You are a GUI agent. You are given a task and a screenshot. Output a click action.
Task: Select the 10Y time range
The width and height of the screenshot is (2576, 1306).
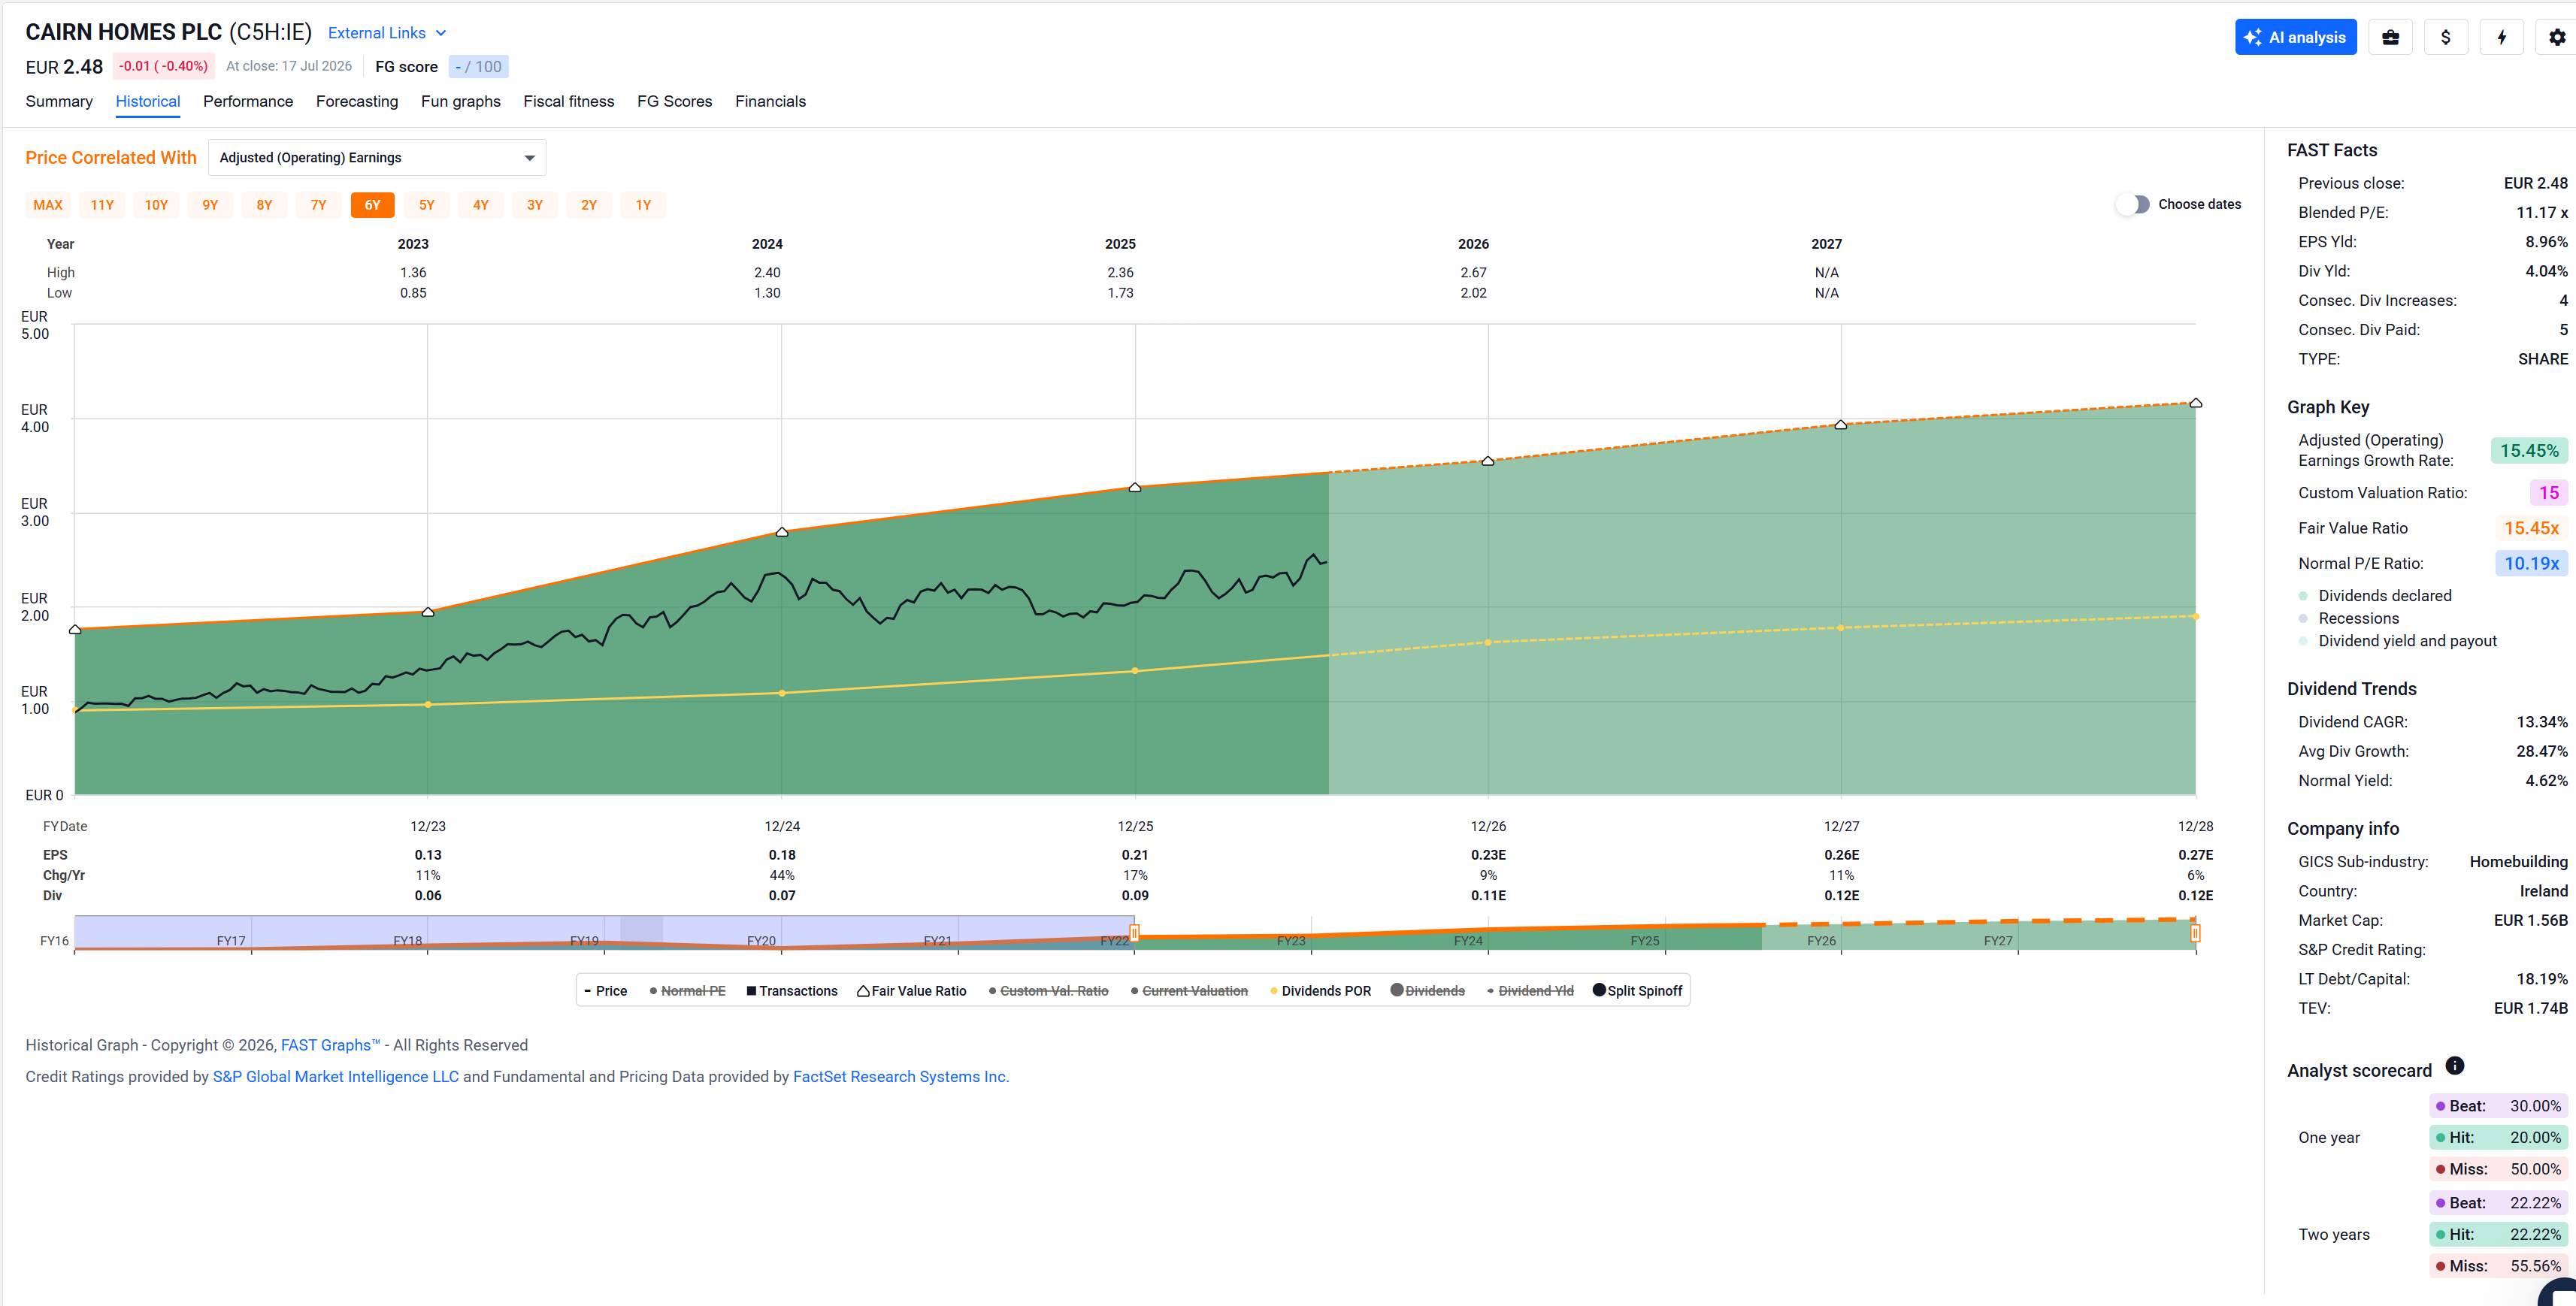156,205
